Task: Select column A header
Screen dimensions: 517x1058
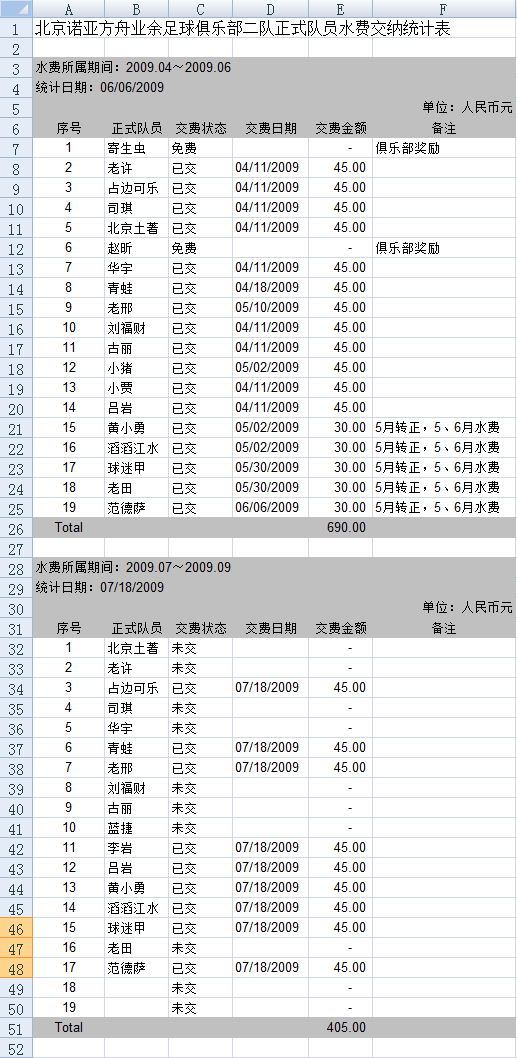Action: [x=68, y=9]
